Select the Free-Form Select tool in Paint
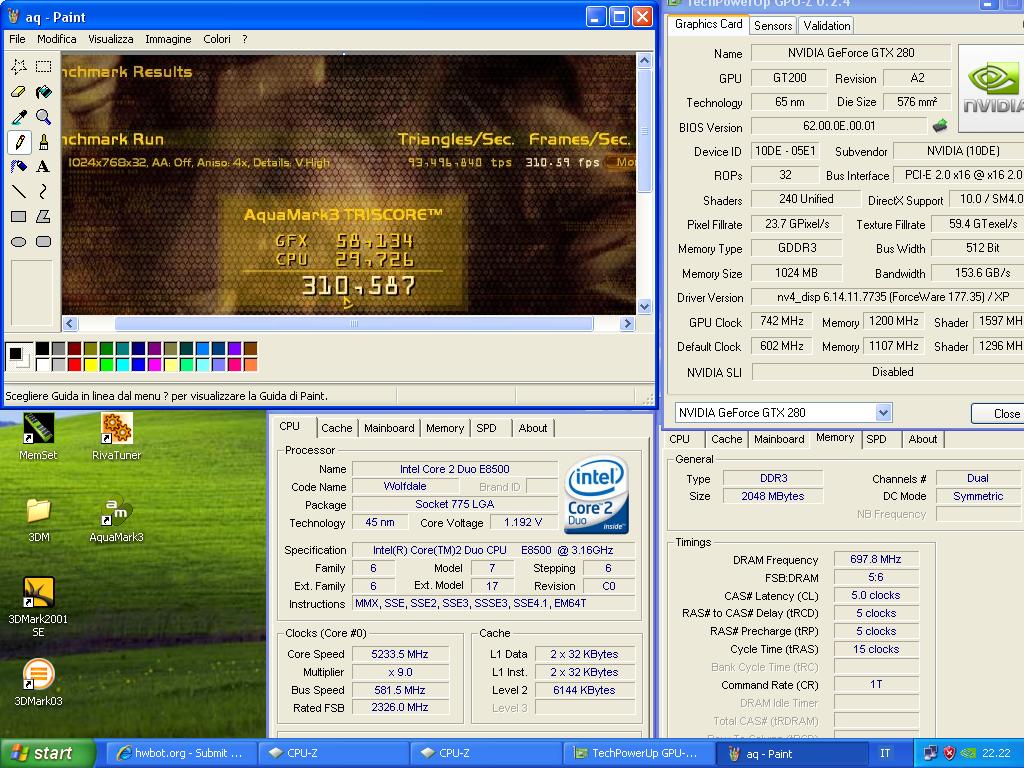Image resolution: width=1024 pixels, height=768 pixels. tap(19, 66)
